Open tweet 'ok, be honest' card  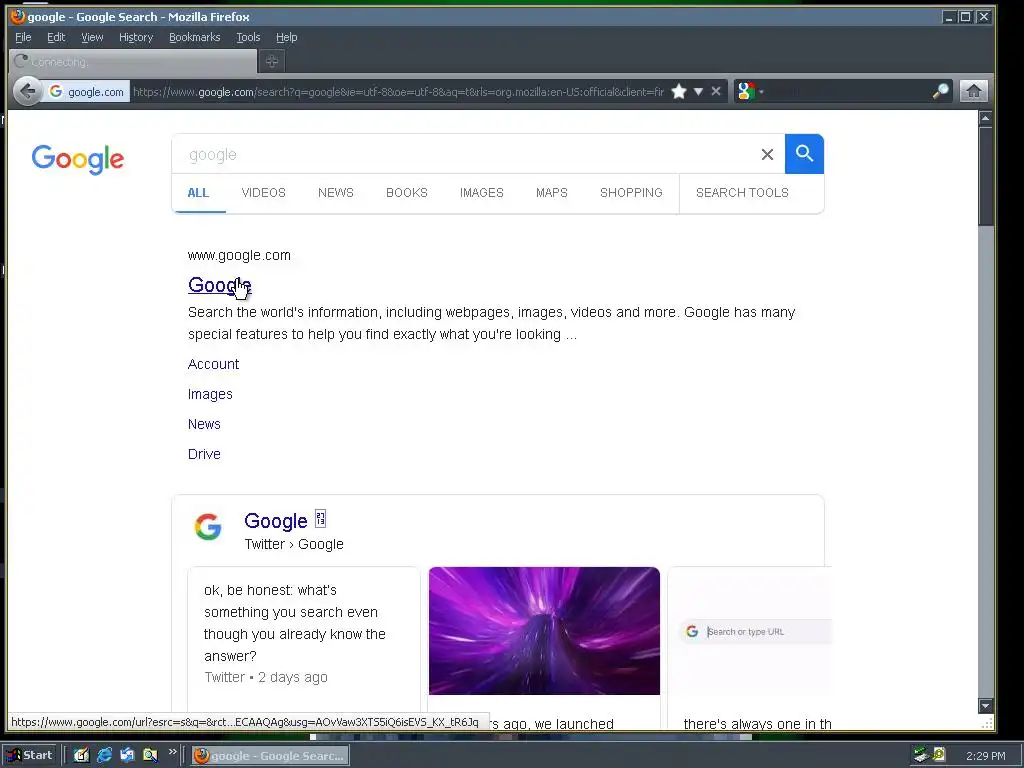point(304,640)
